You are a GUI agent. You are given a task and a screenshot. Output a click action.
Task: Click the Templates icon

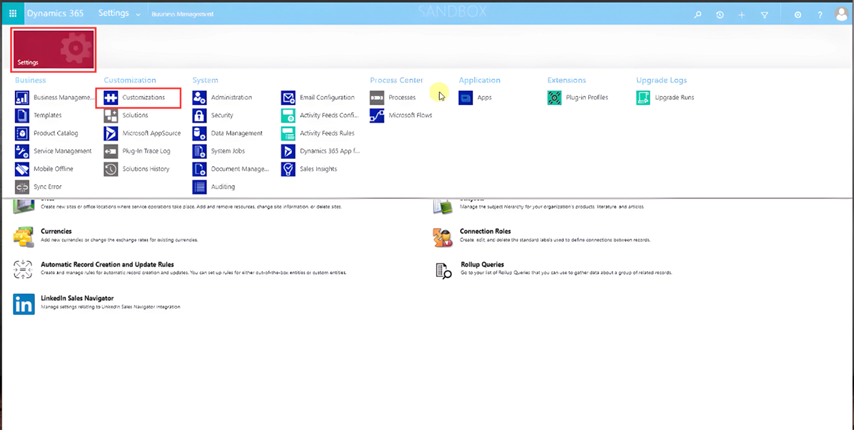tap(22, 115)
